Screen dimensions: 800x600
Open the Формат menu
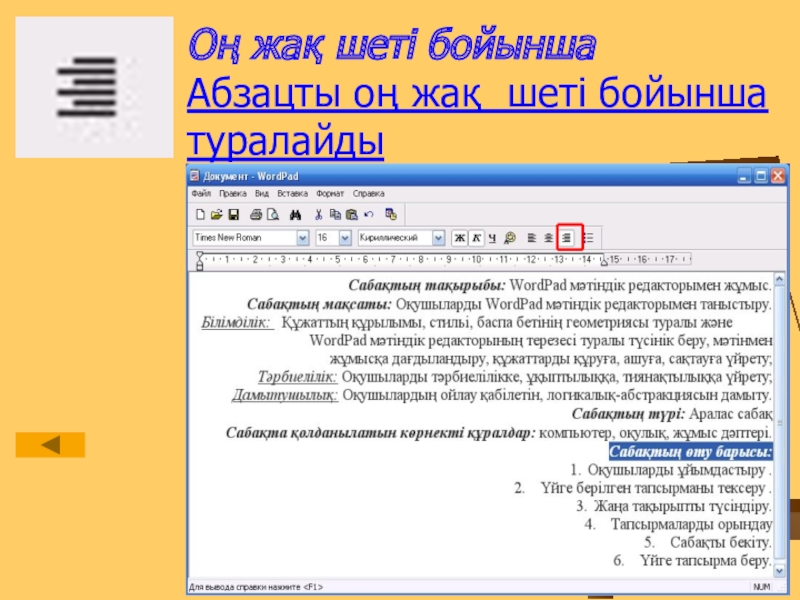click(x=330, y=193)
